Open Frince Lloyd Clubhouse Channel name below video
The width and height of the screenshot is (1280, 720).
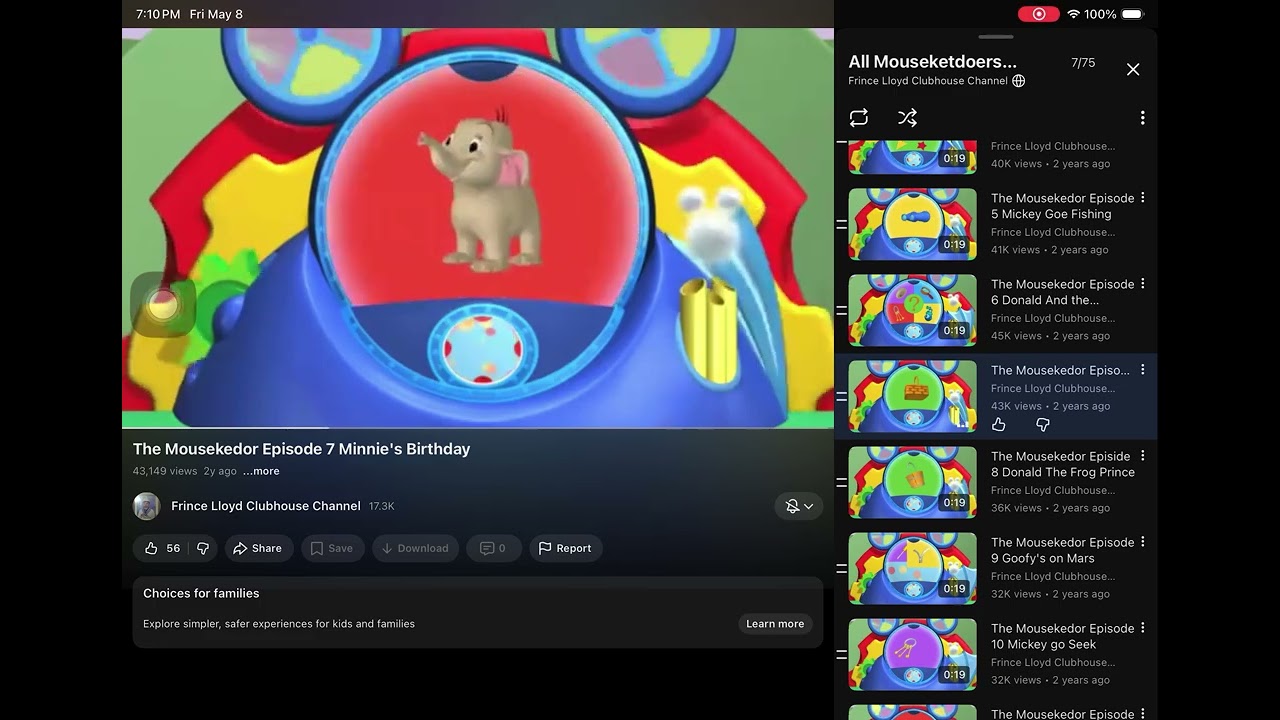(x=266, y=506)
